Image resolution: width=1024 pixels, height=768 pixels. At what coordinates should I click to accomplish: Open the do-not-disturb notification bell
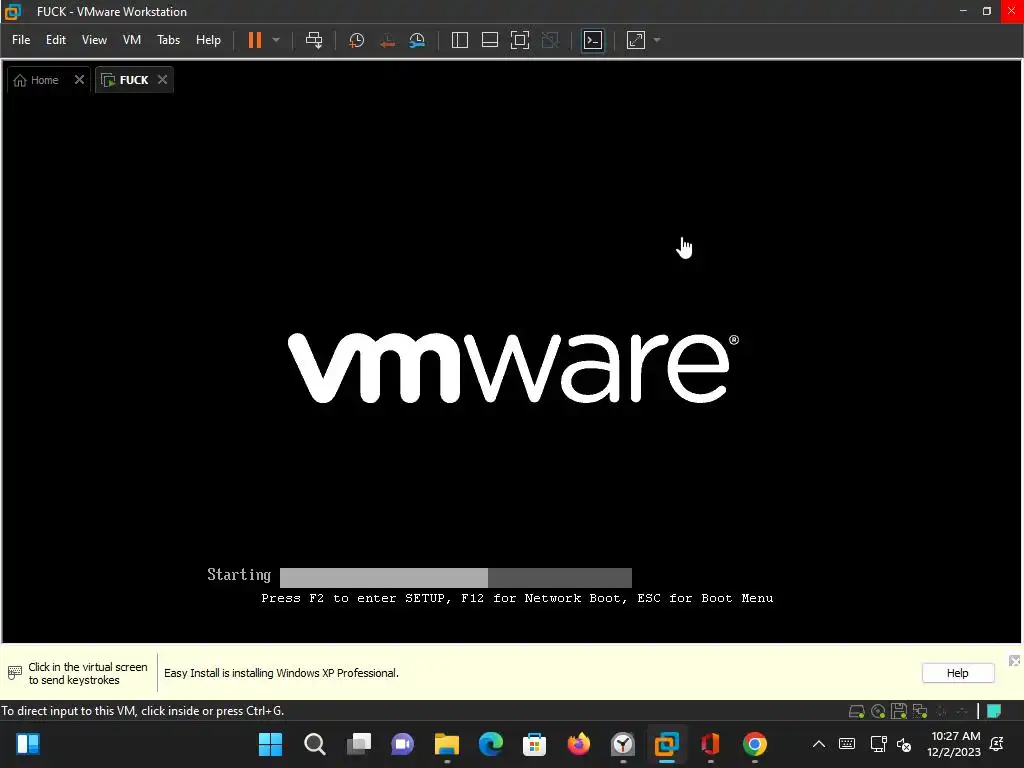(x=997, y=744)
